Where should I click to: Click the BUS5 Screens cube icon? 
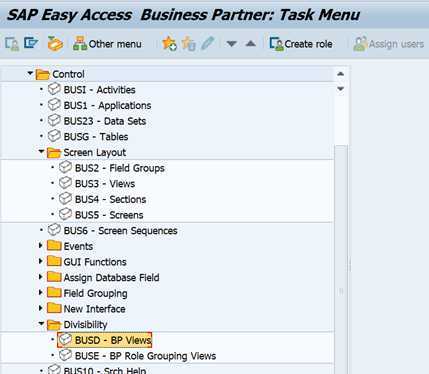(65, 215)
